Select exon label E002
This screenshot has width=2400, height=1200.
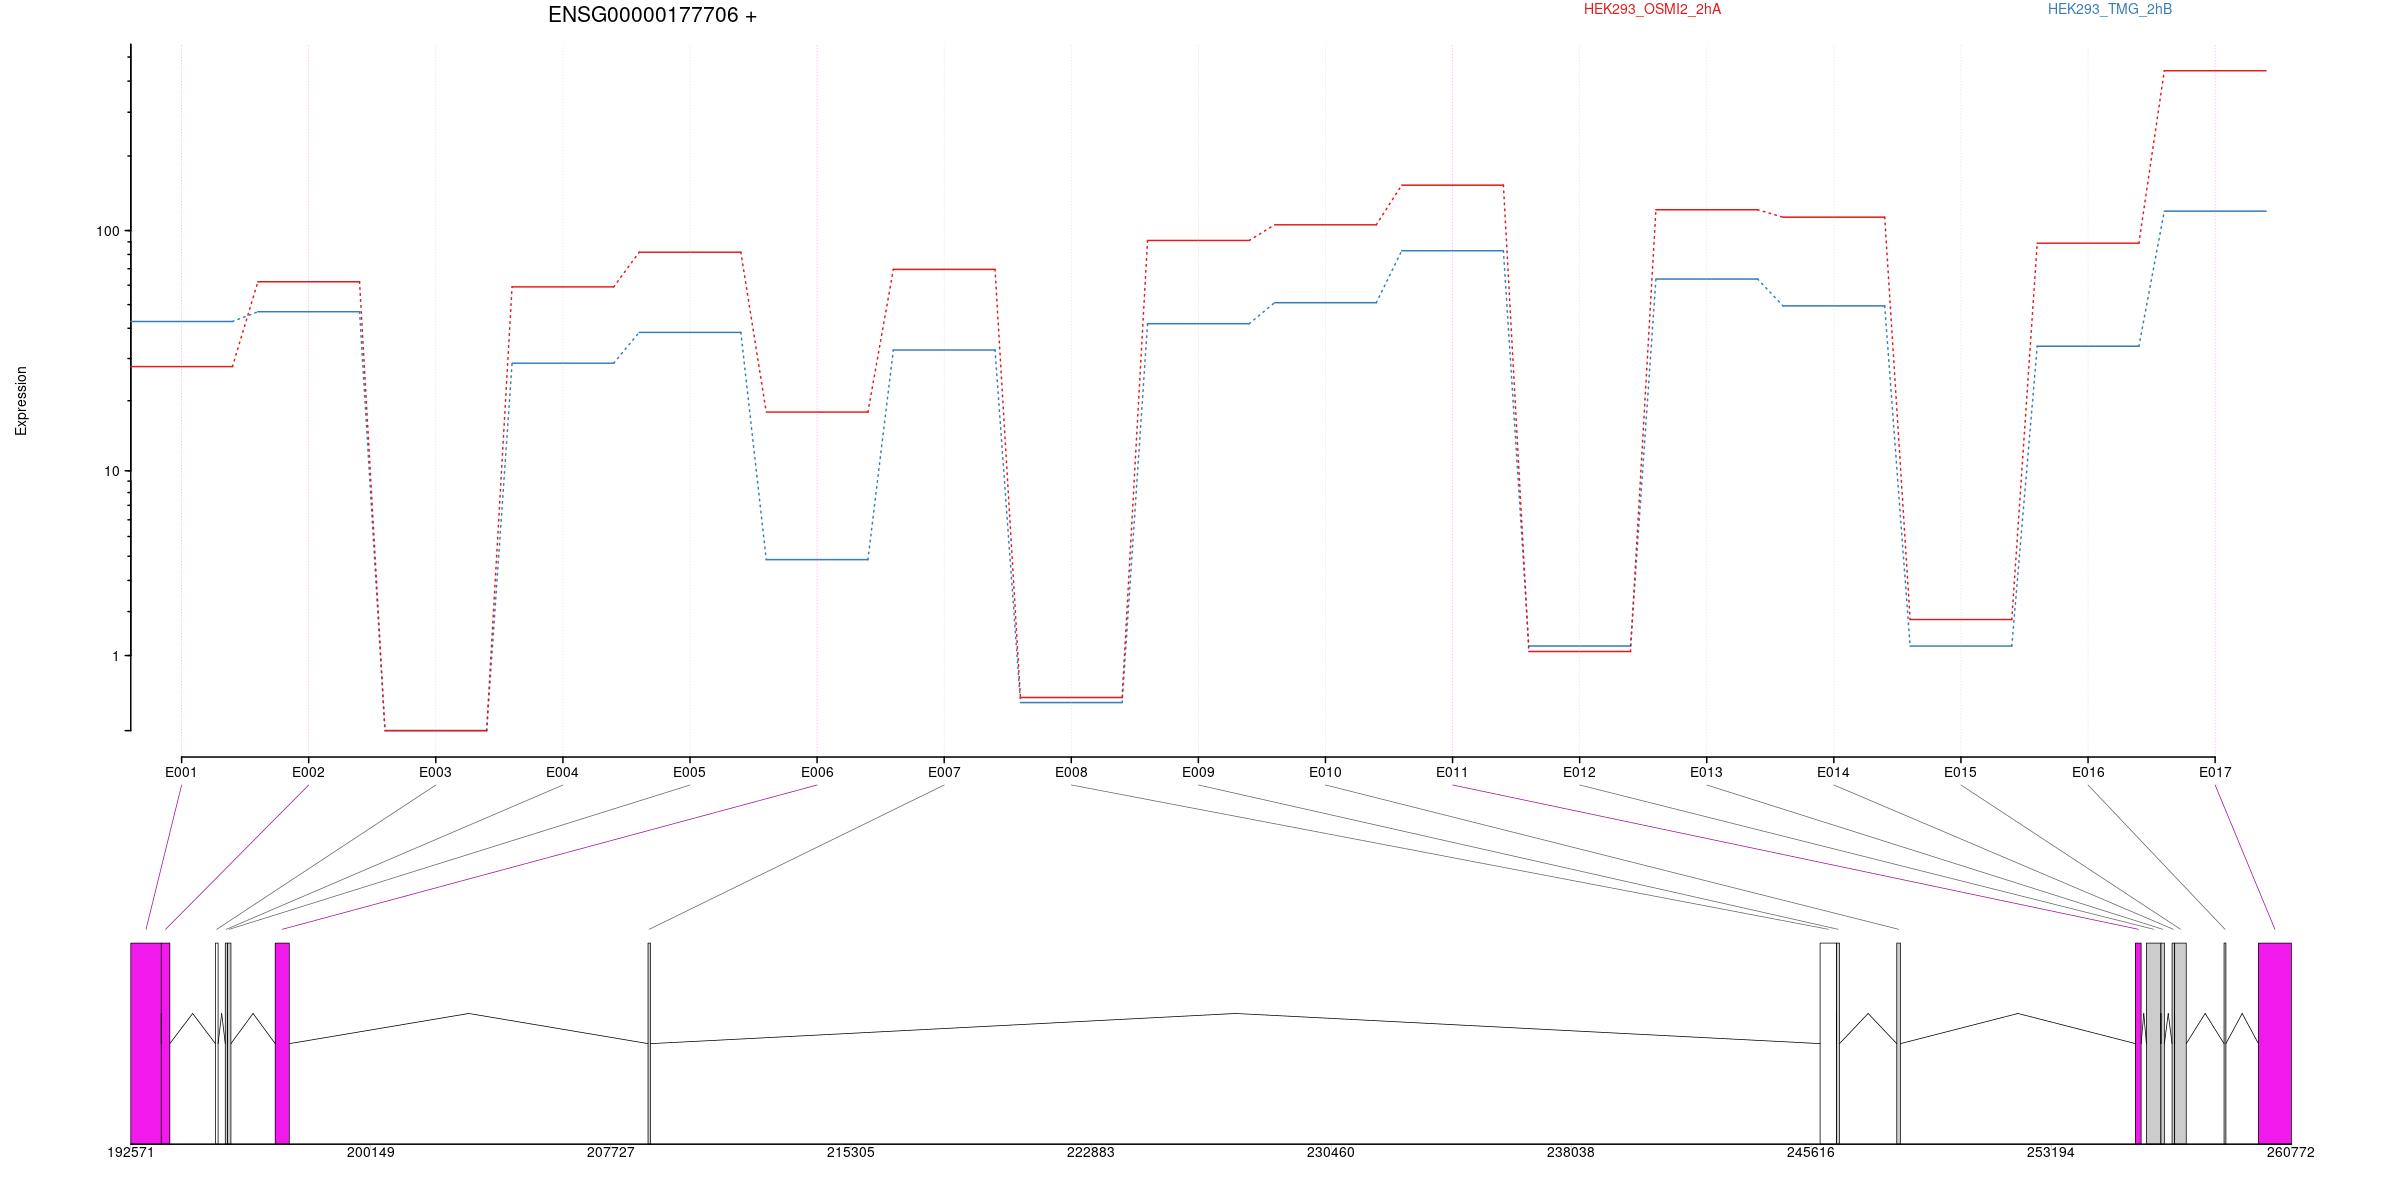point(308,772)
